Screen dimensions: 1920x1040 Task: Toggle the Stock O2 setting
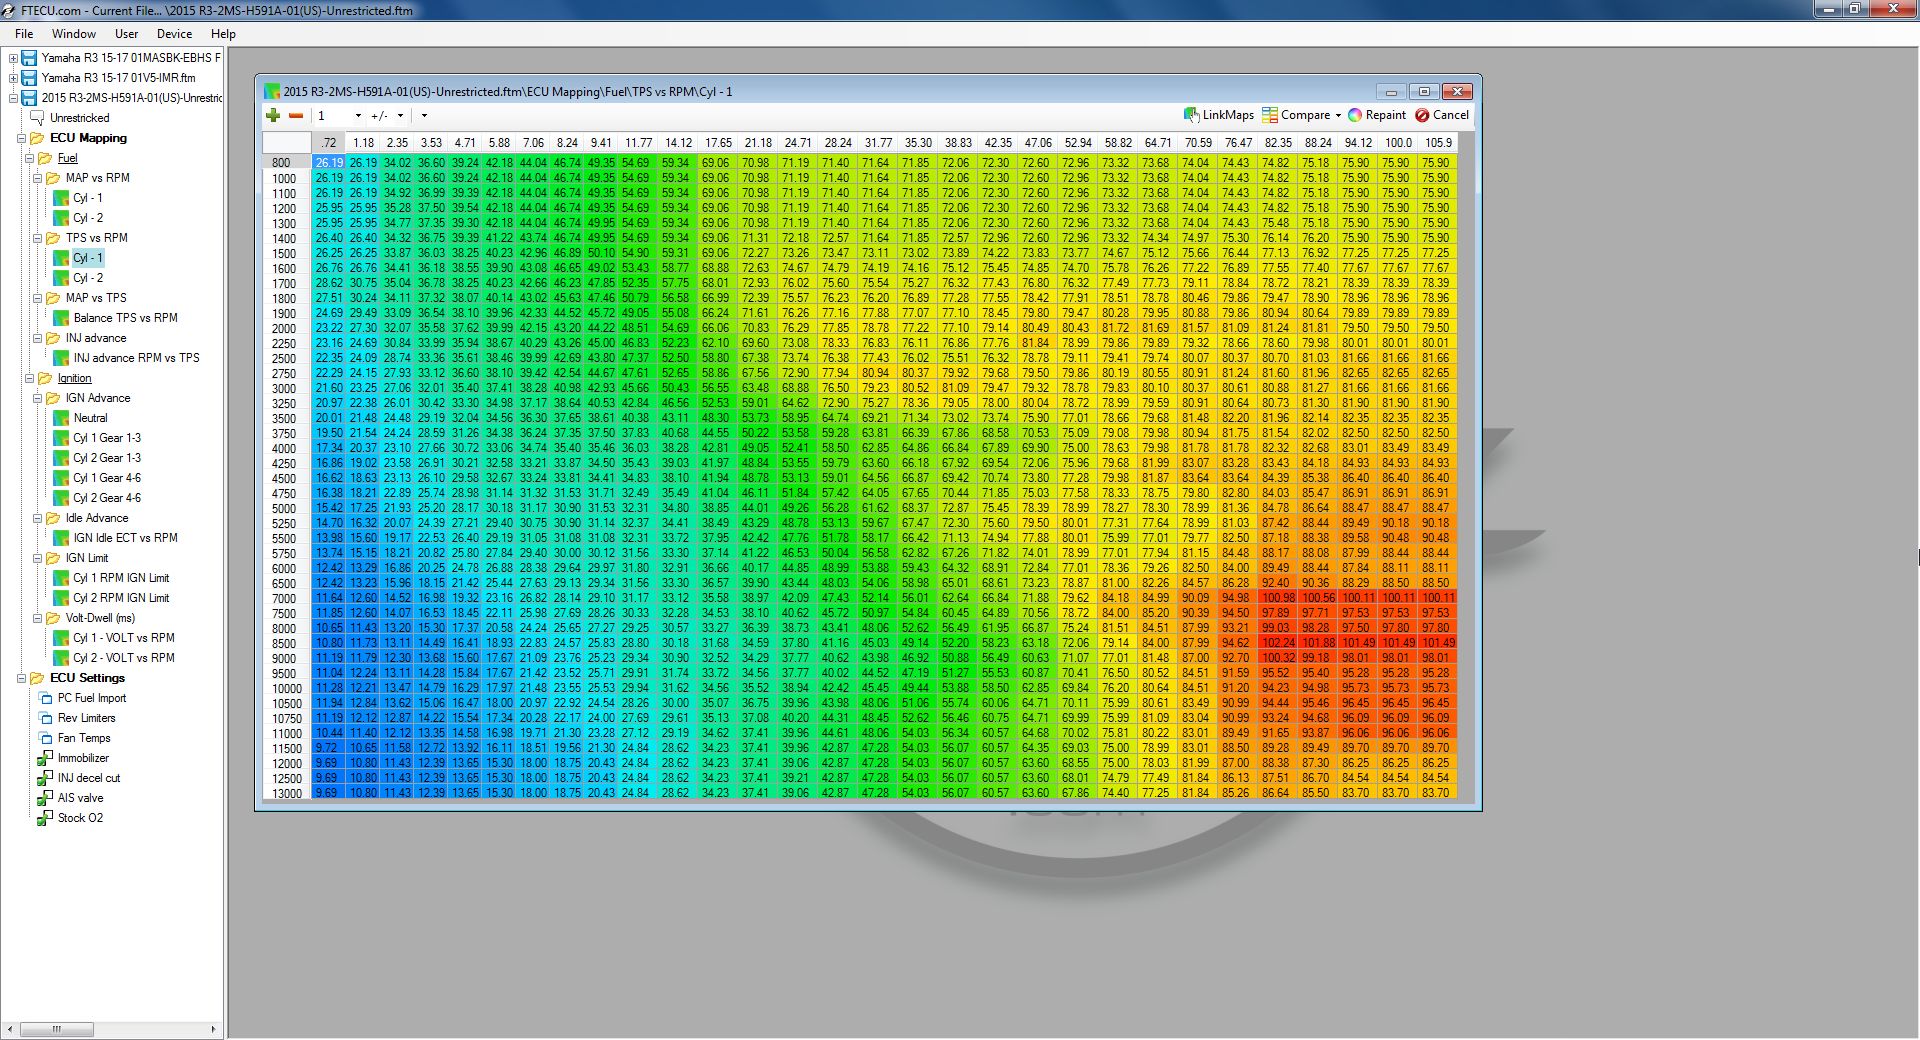(x=80, y=818)
